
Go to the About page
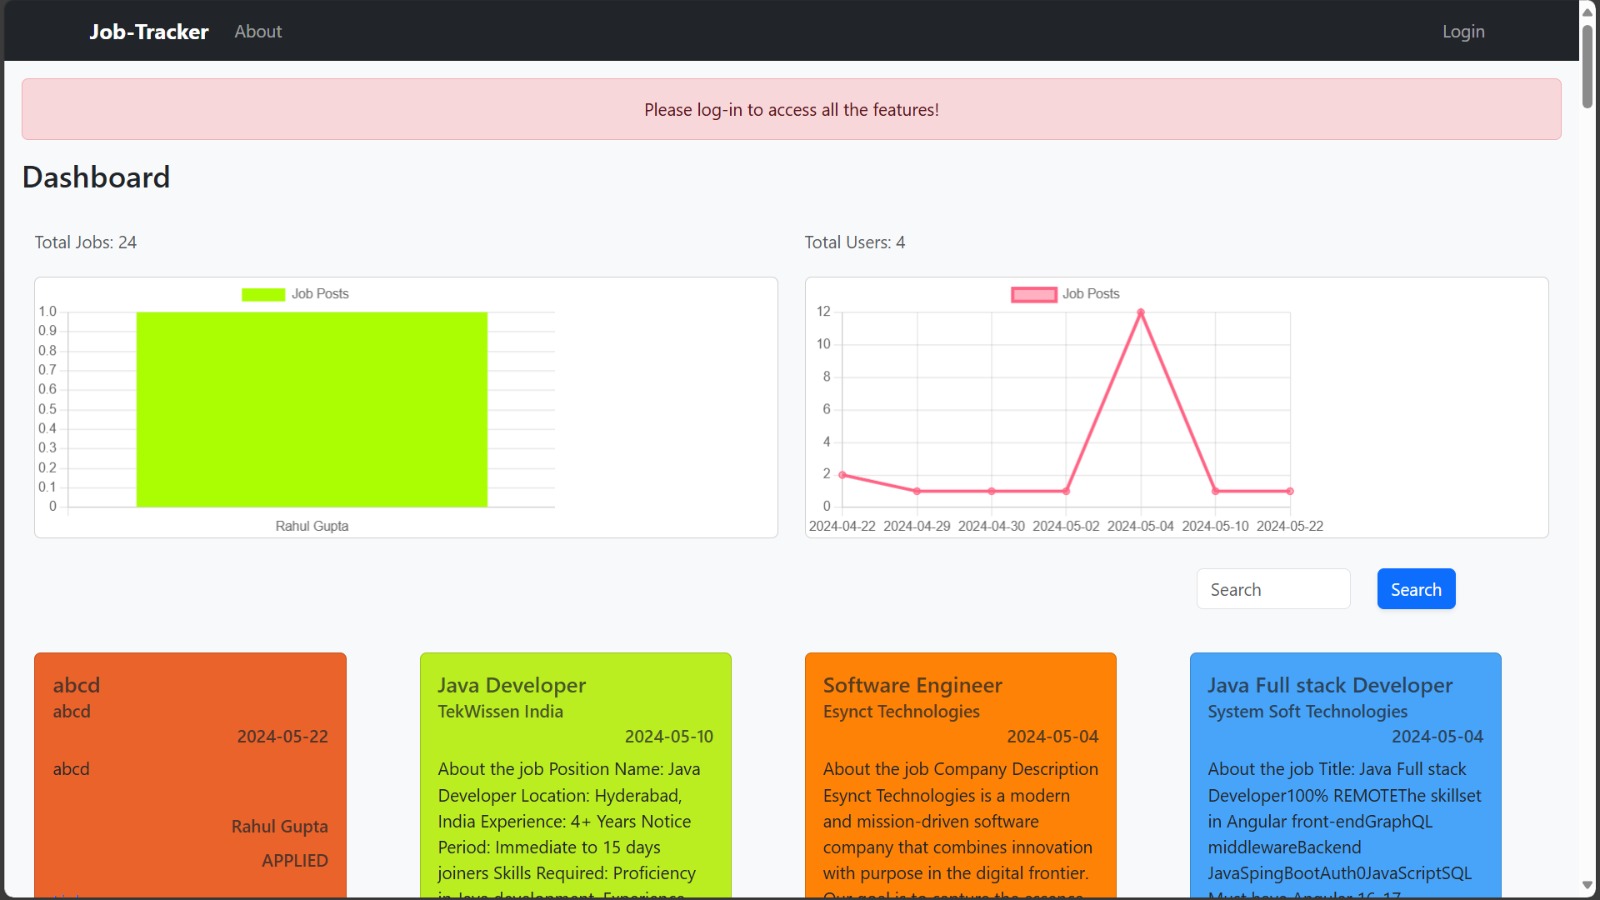tap(258, 31)
